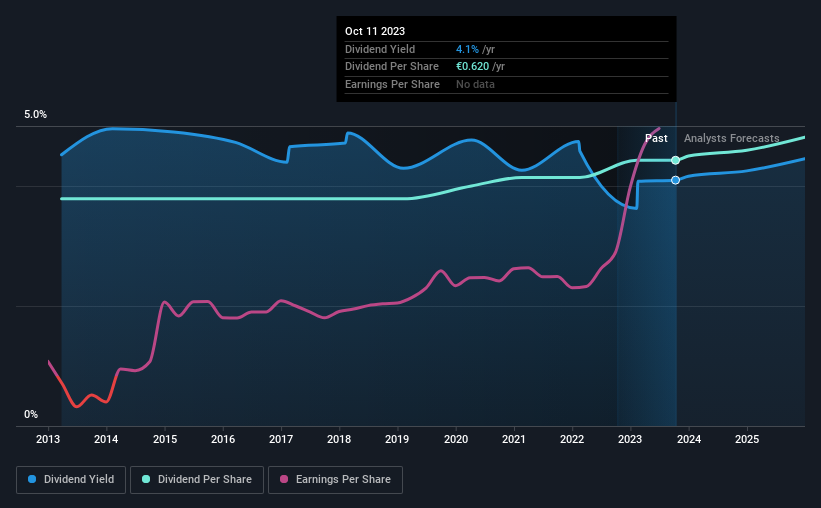Viewport: 821px width, 508px height.
Task: Click the pink Earnings Per Share legend dot
Action: click(284, 479)
